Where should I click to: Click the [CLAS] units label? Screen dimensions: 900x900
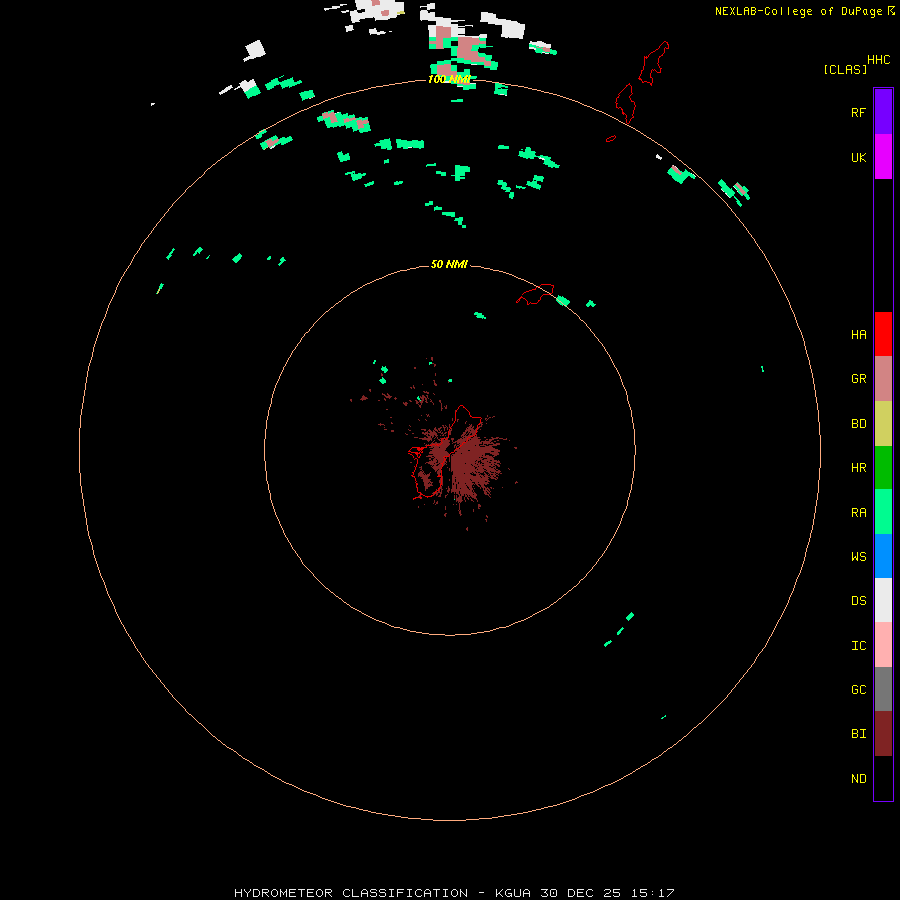pos(845,69)
